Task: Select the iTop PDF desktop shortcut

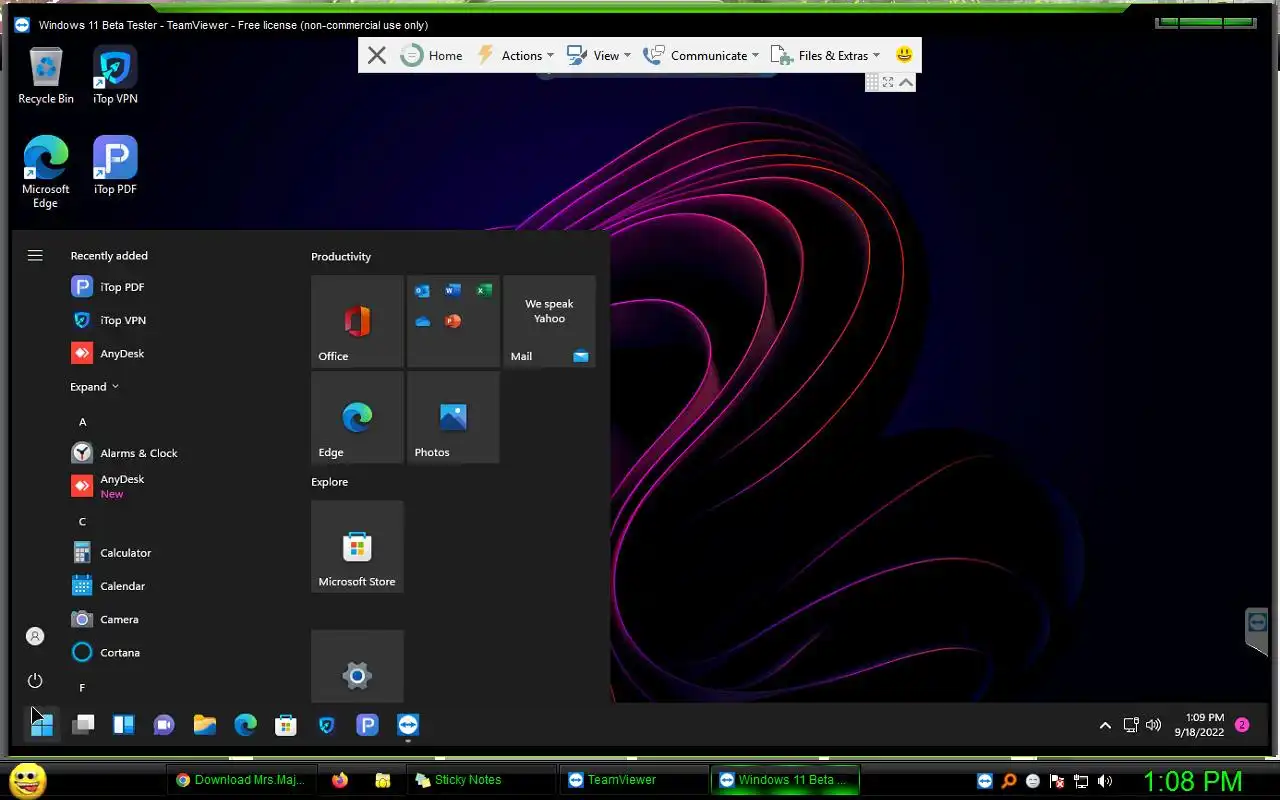Action: pos(115,166)
